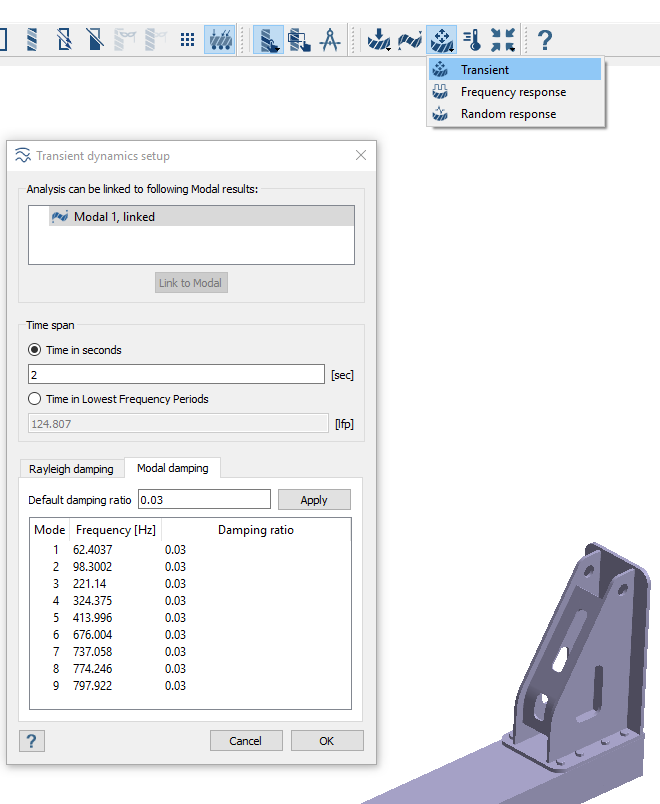The width and height of the screenshot is (660, 804).
Task: Click the highlighted multi-spring toolbar icon
Action: pos(219,40)
